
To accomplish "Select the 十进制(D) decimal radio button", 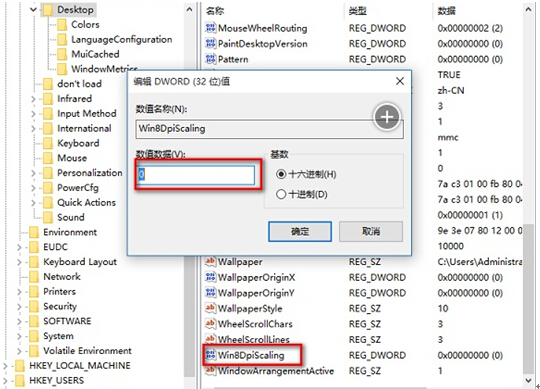I will (281, 194).
